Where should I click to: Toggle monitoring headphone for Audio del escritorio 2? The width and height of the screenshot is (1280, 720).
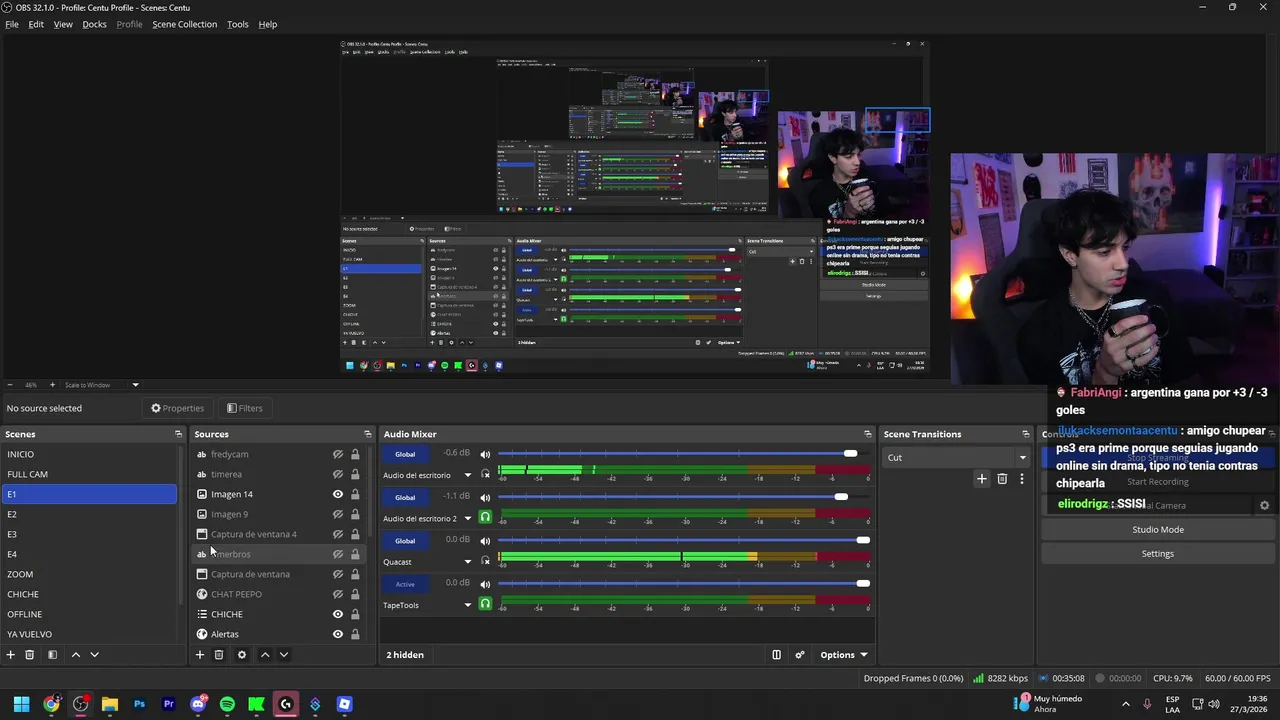tap(485, 517)
